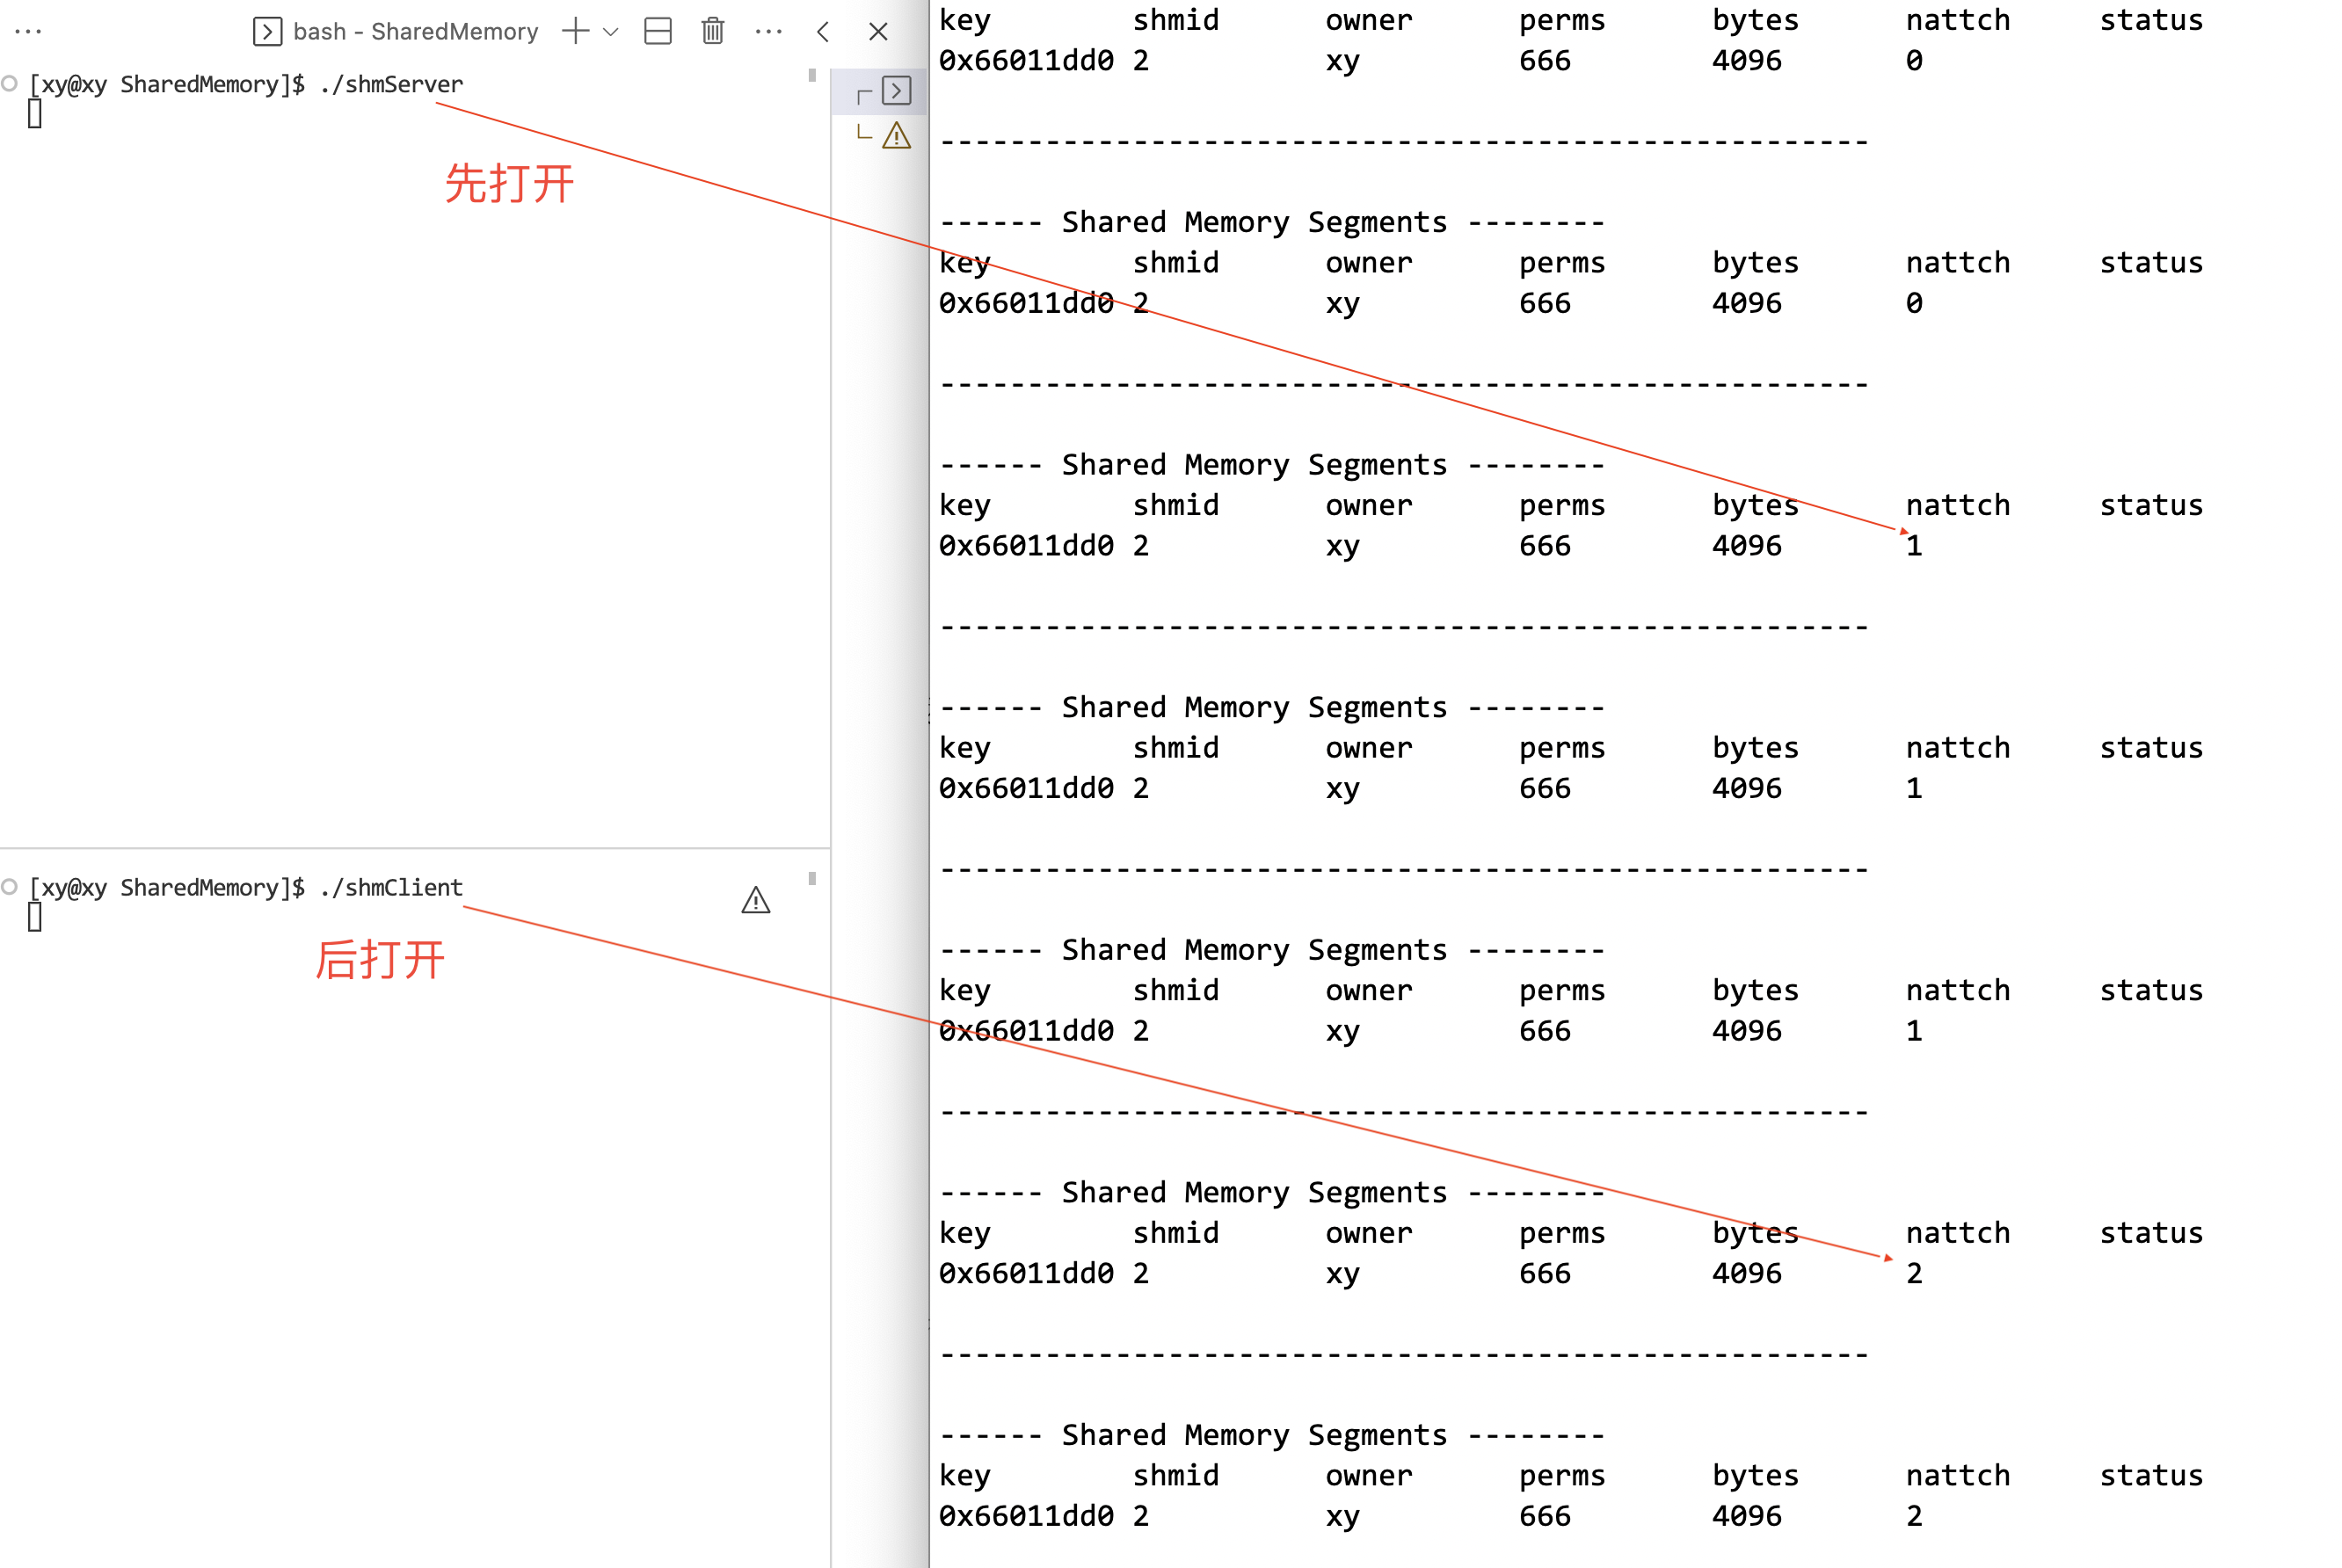Click the bash - SharedMemory terminal title
The image size is (2342, 1568).
tap(415, 31)
